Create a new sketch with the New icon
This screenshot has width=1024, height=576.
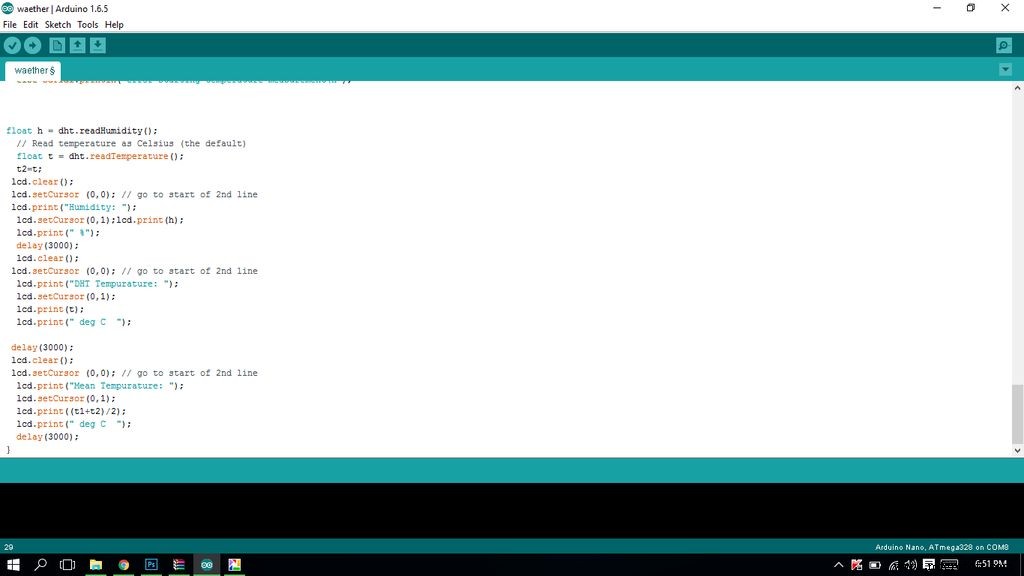(x=57, y=45)
